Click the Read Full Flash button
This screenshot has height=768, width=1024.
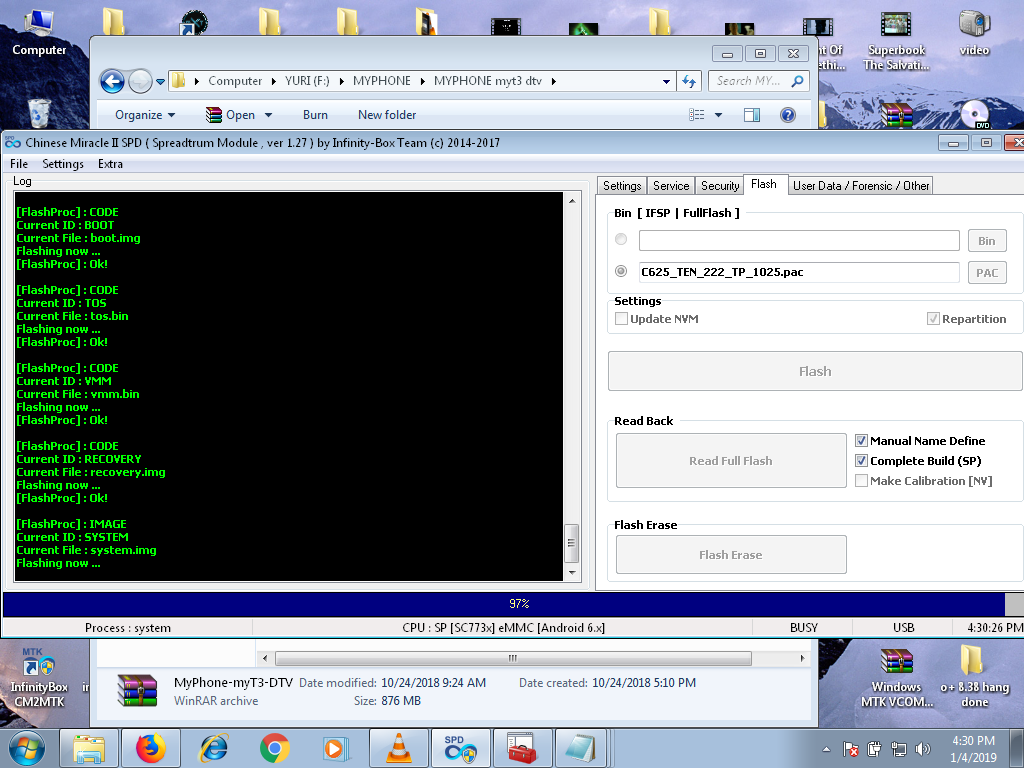click(x=731, y=460)
